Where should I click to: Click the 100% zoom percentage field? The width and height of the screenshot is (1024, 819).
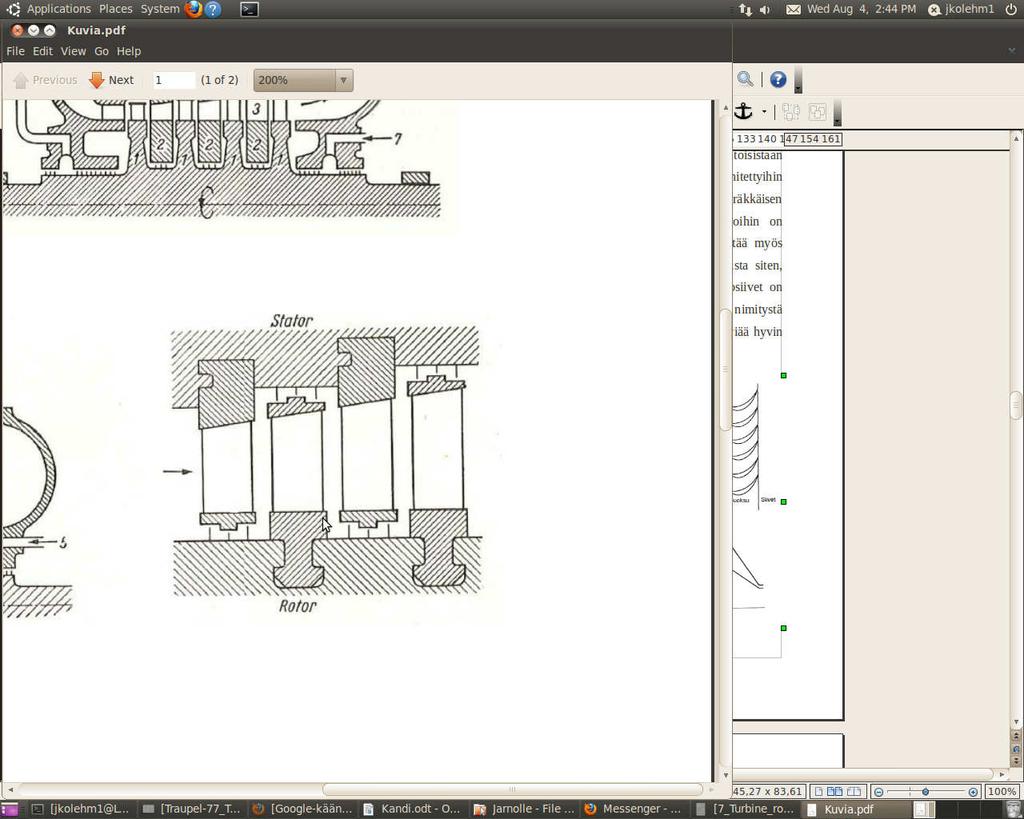pos(1001,792)
